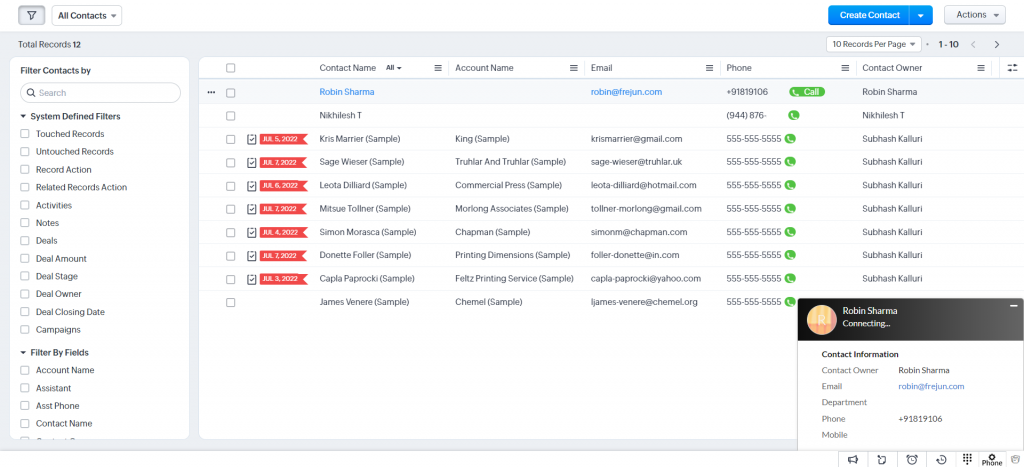
Task: Open the dial pad icon
Action: pos(967,459)
